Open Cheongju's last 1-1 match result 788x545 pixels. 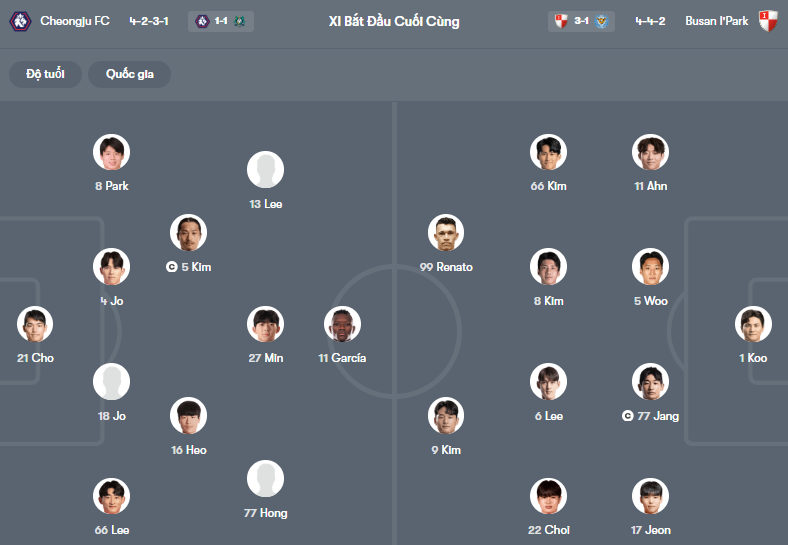pos(221,20)
